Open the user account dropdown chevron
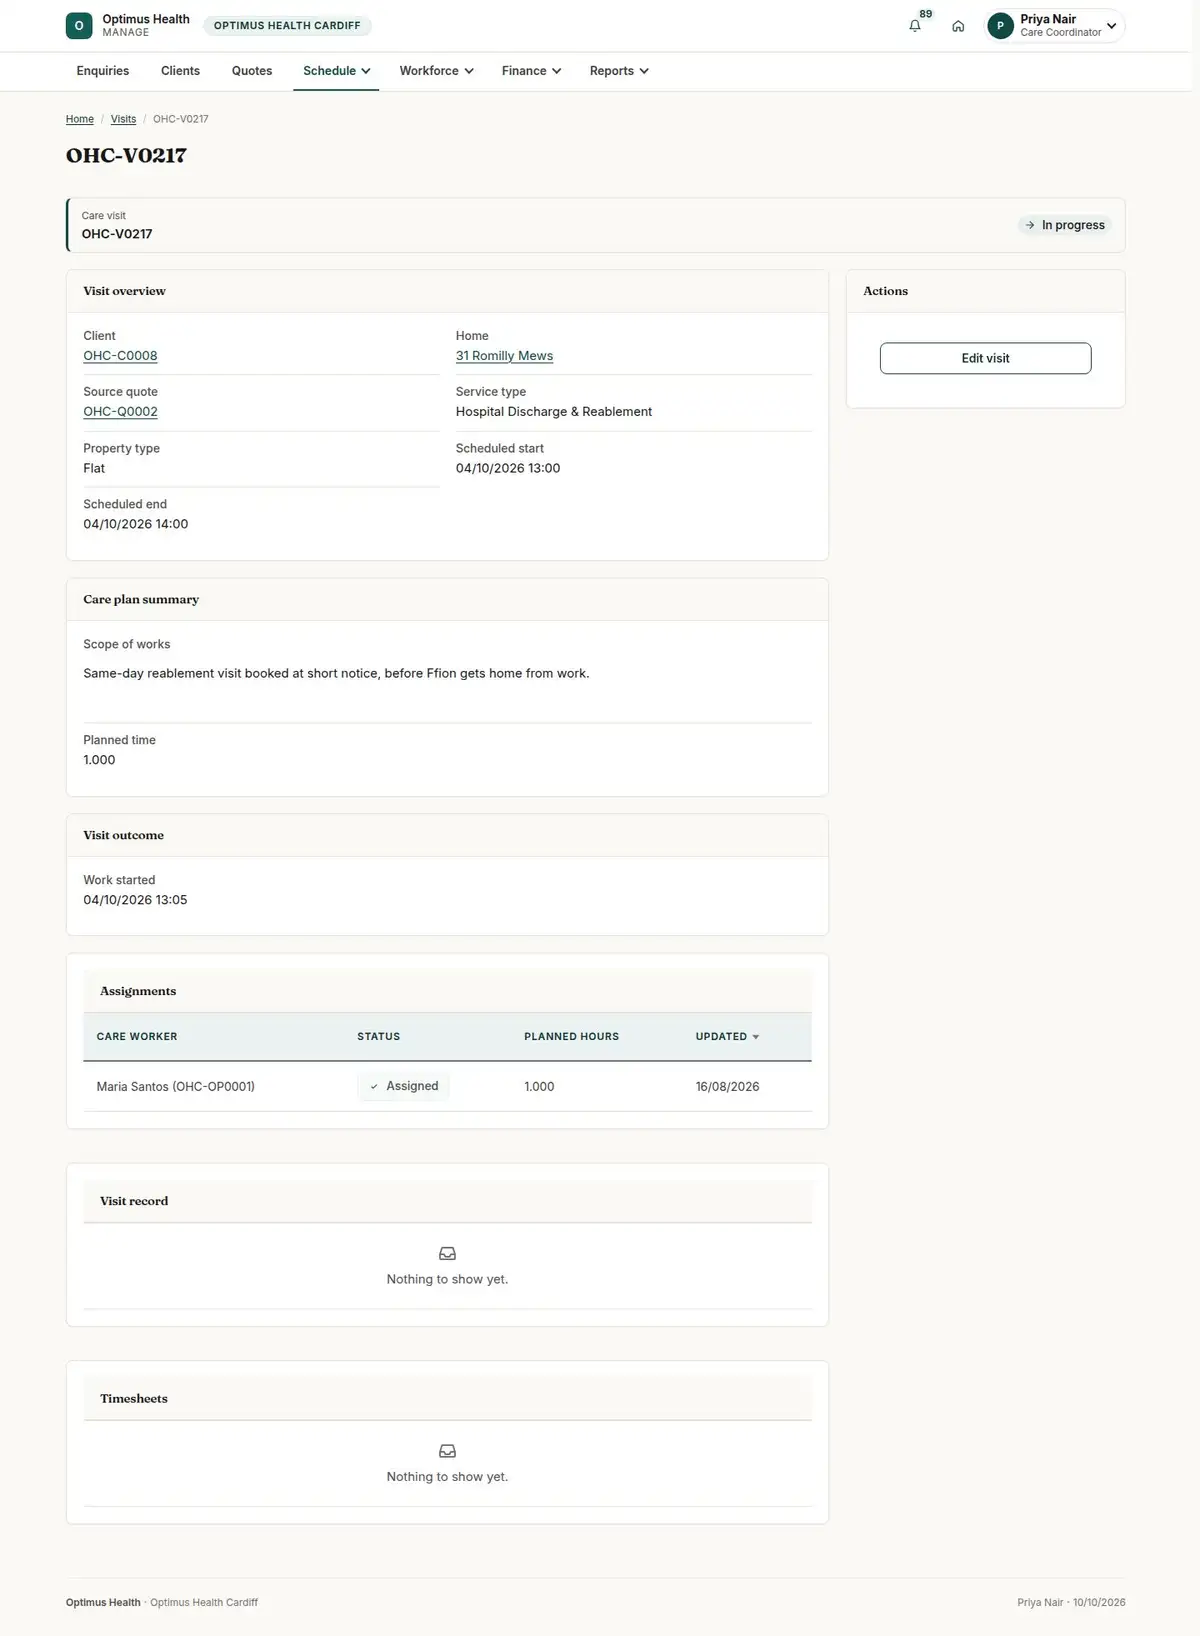 coord(1111,26)
